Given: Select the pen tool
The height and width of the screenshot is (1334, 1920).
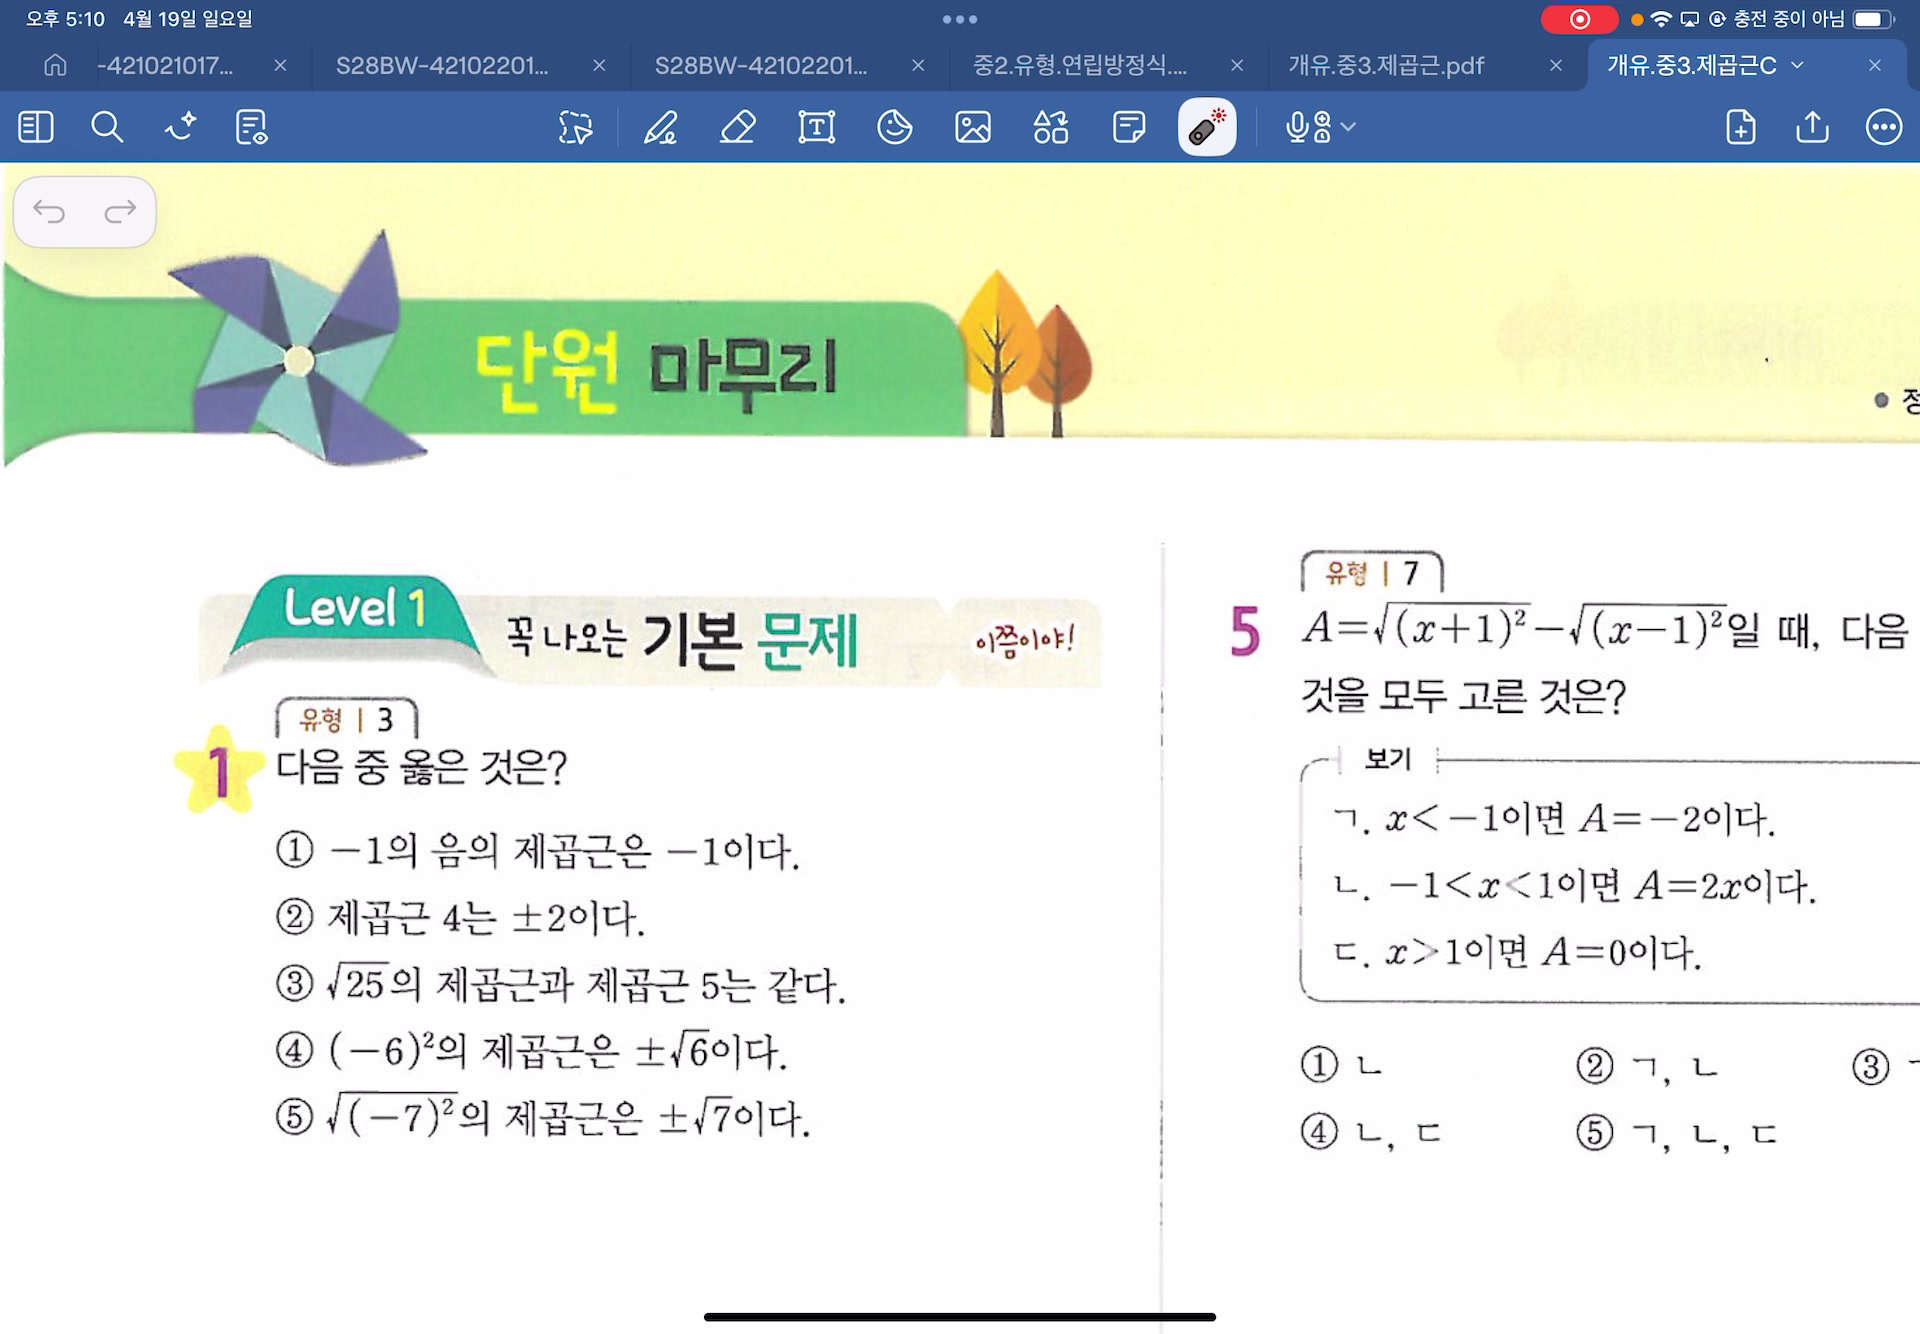Looking at the screenshot, I should click(660, 127).
